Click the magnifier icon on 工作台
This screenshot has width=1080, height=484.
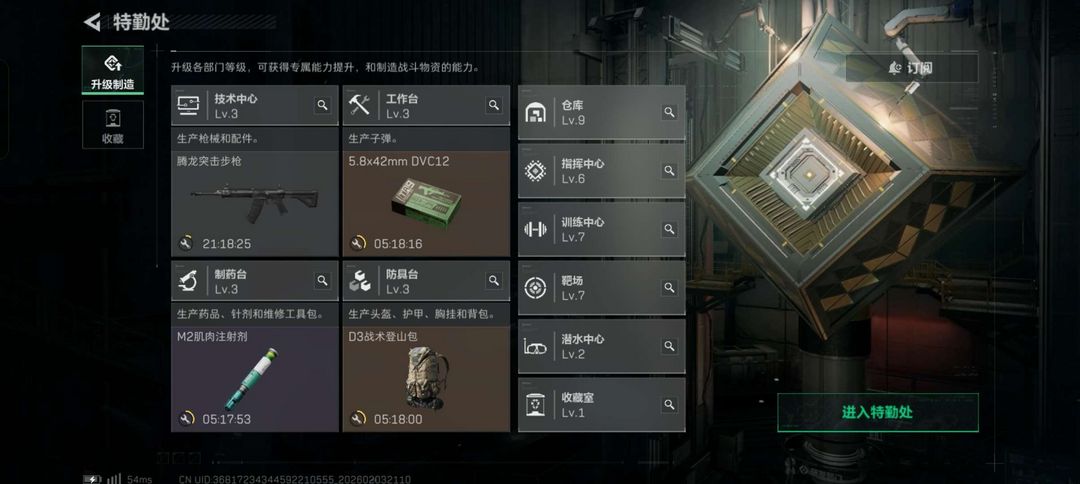(494, 105)
